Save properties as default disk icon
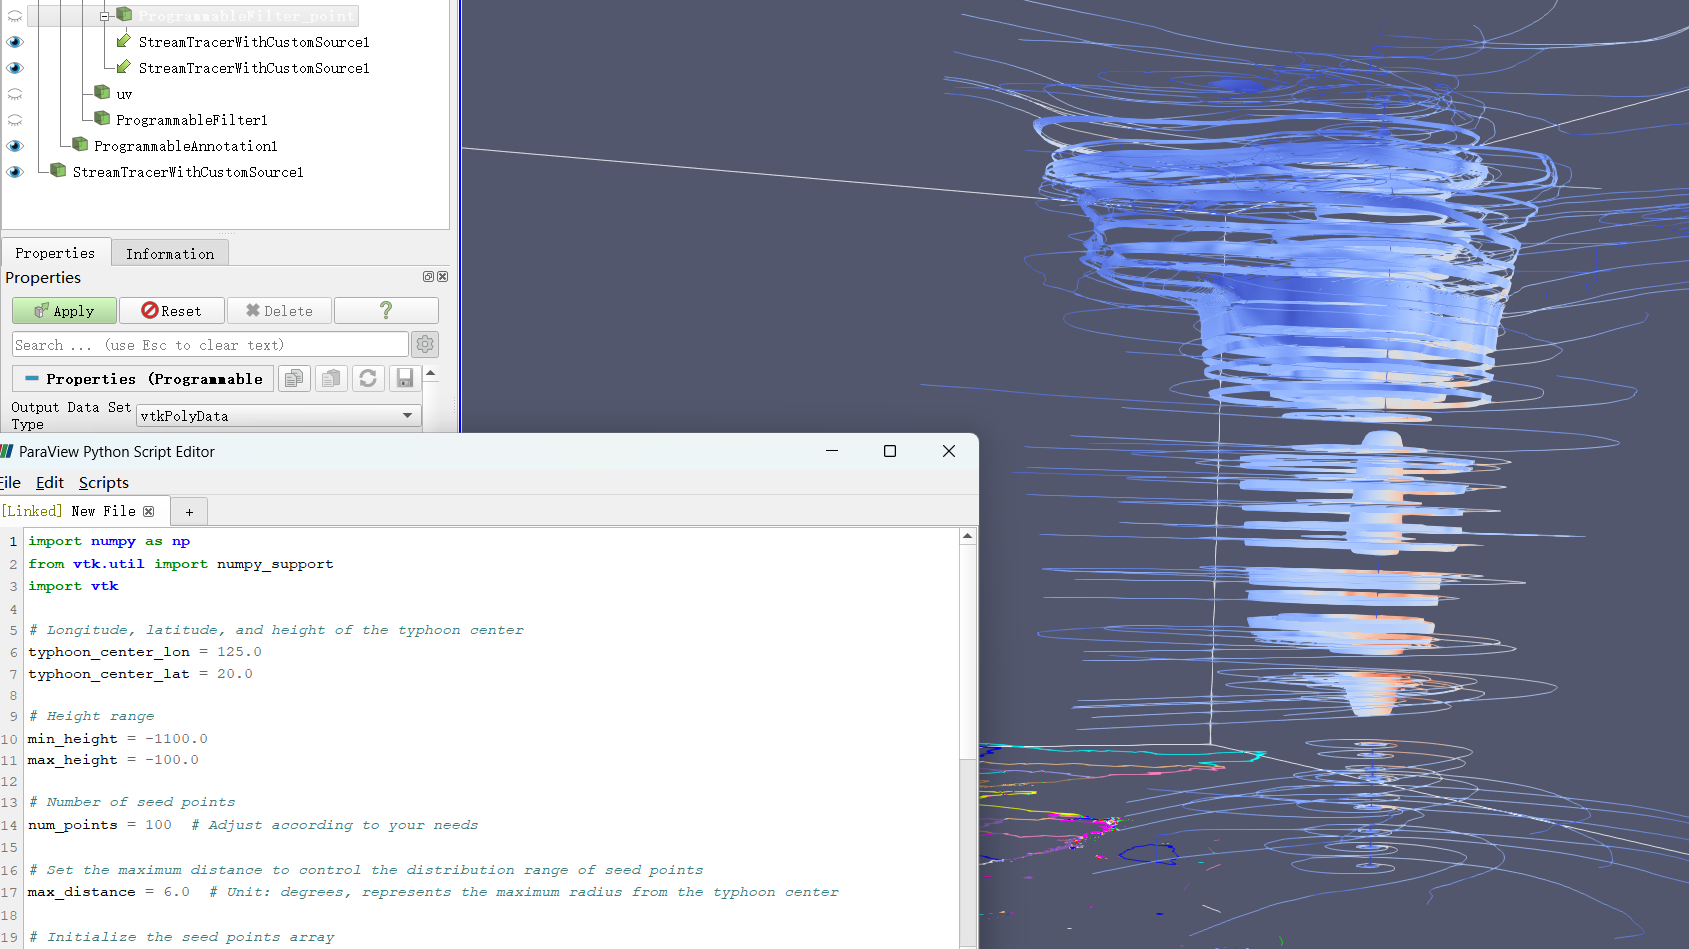Viewport: 1689px width, 949px height. tap(405, 379)
